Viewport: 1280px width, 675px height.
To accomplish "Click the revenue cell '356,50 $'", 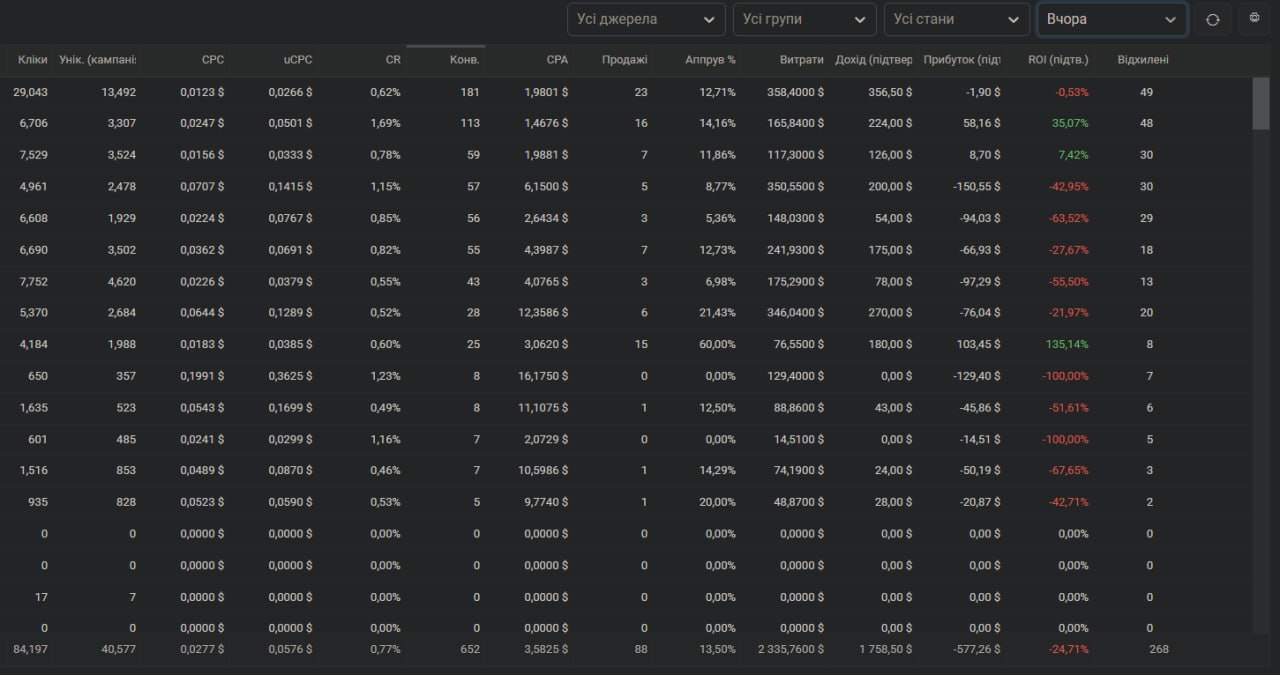I will 890,92.
